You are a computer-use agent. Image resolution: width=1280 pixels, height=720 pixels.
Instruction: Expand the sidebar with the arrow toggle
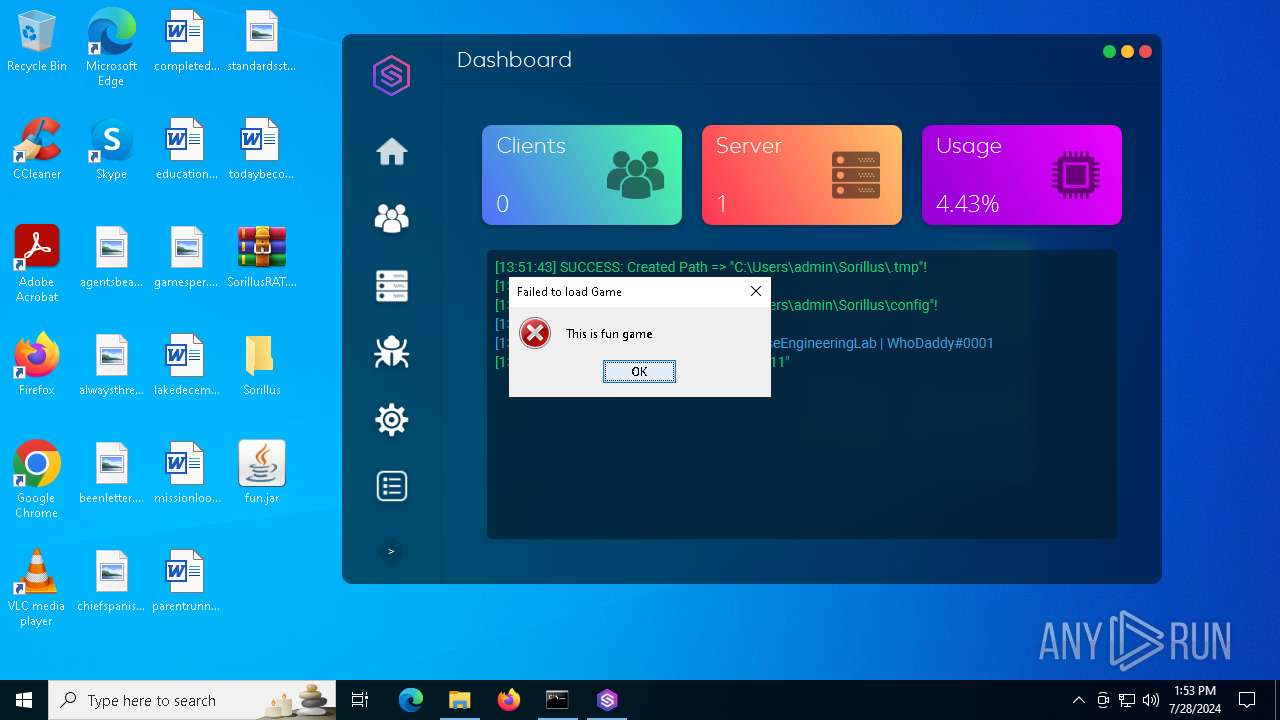[391, 551]
